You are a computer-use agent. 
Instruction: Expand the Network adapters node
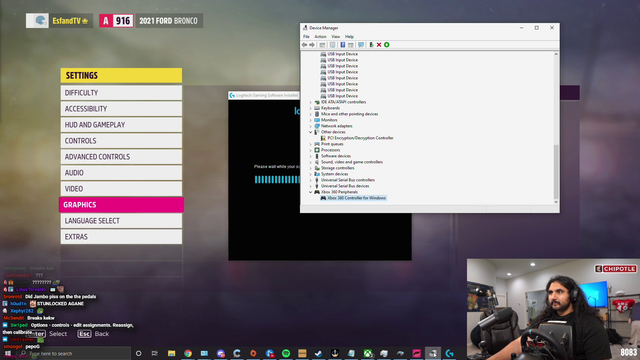tap(311, 126)
